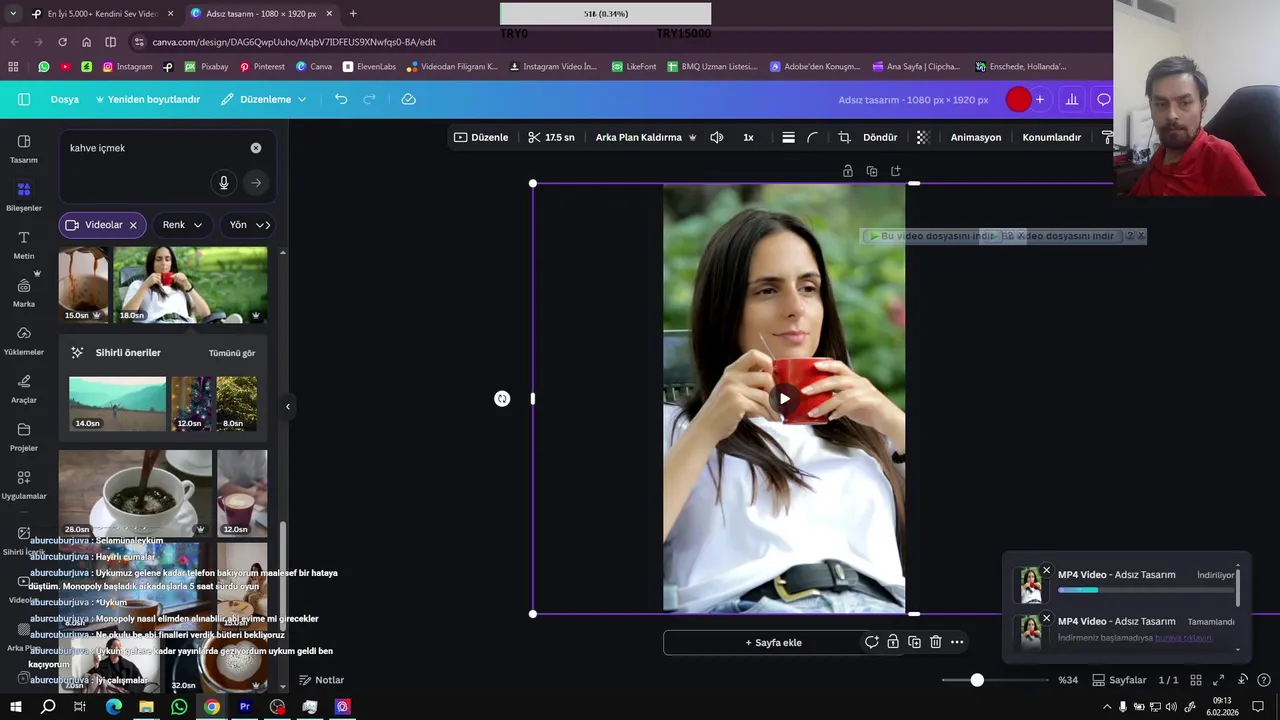Delete the page with the trash icon
The width and height of the screenshot is (1280, 720).
coord(936,642)
